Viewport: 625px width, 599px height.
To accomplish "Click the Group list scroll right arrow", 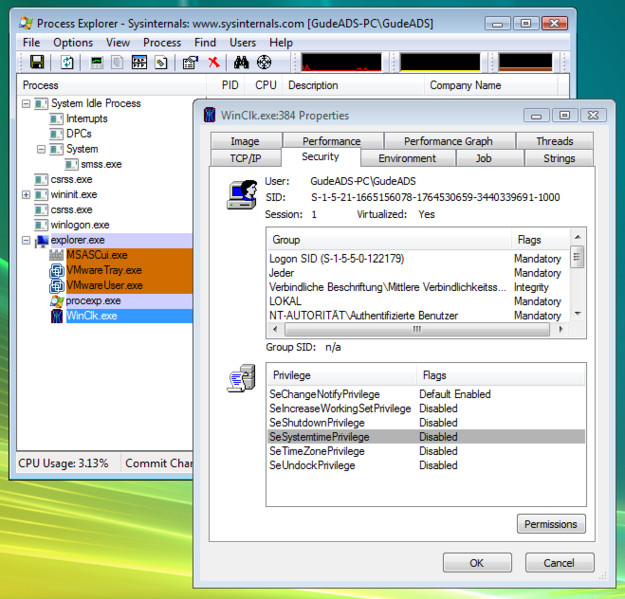I will [561, 329].
